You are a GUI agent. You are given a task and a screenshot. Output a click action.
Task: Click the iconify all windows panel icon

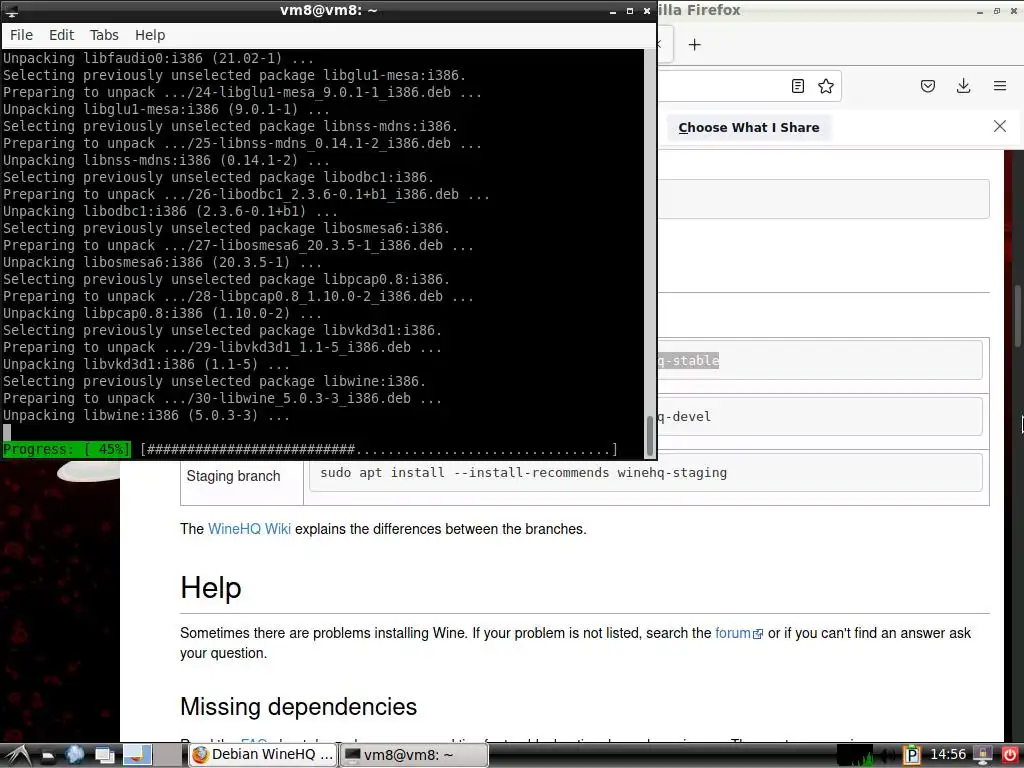point(104,755)
